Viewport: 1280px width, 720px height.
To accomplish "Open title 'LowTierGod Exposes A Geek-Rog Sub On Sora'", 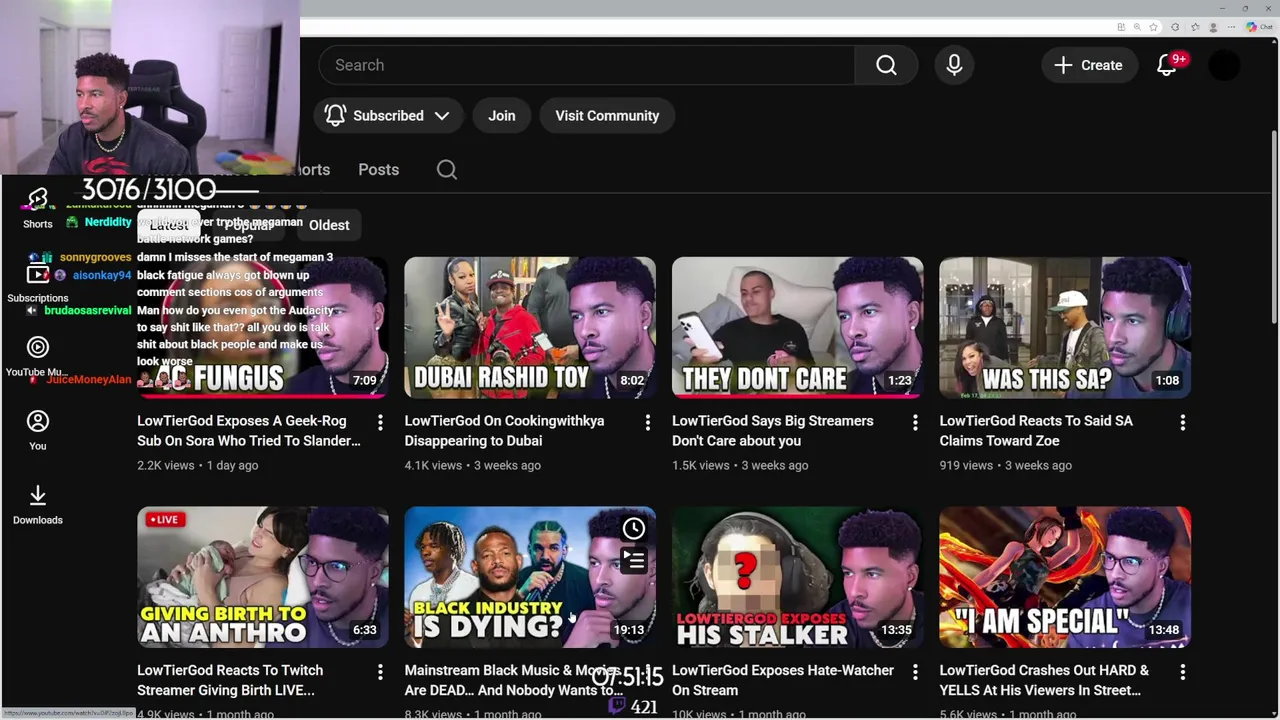I will 249,431.
